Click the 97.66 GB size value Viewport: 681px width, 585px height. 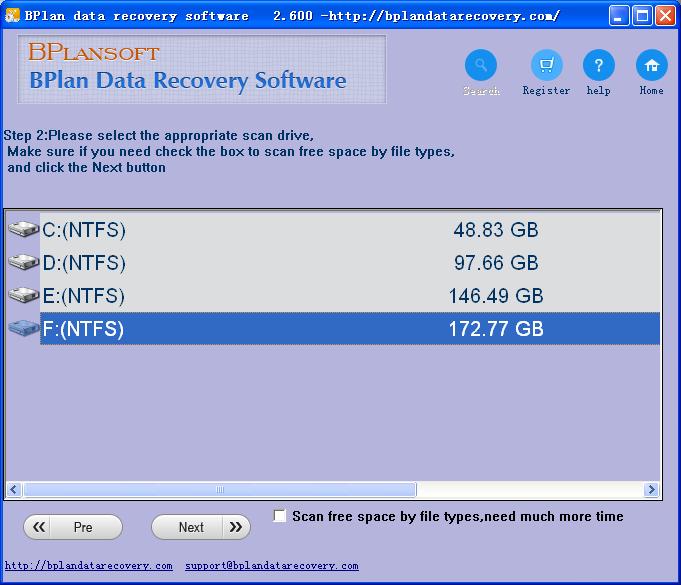(496, 263)
